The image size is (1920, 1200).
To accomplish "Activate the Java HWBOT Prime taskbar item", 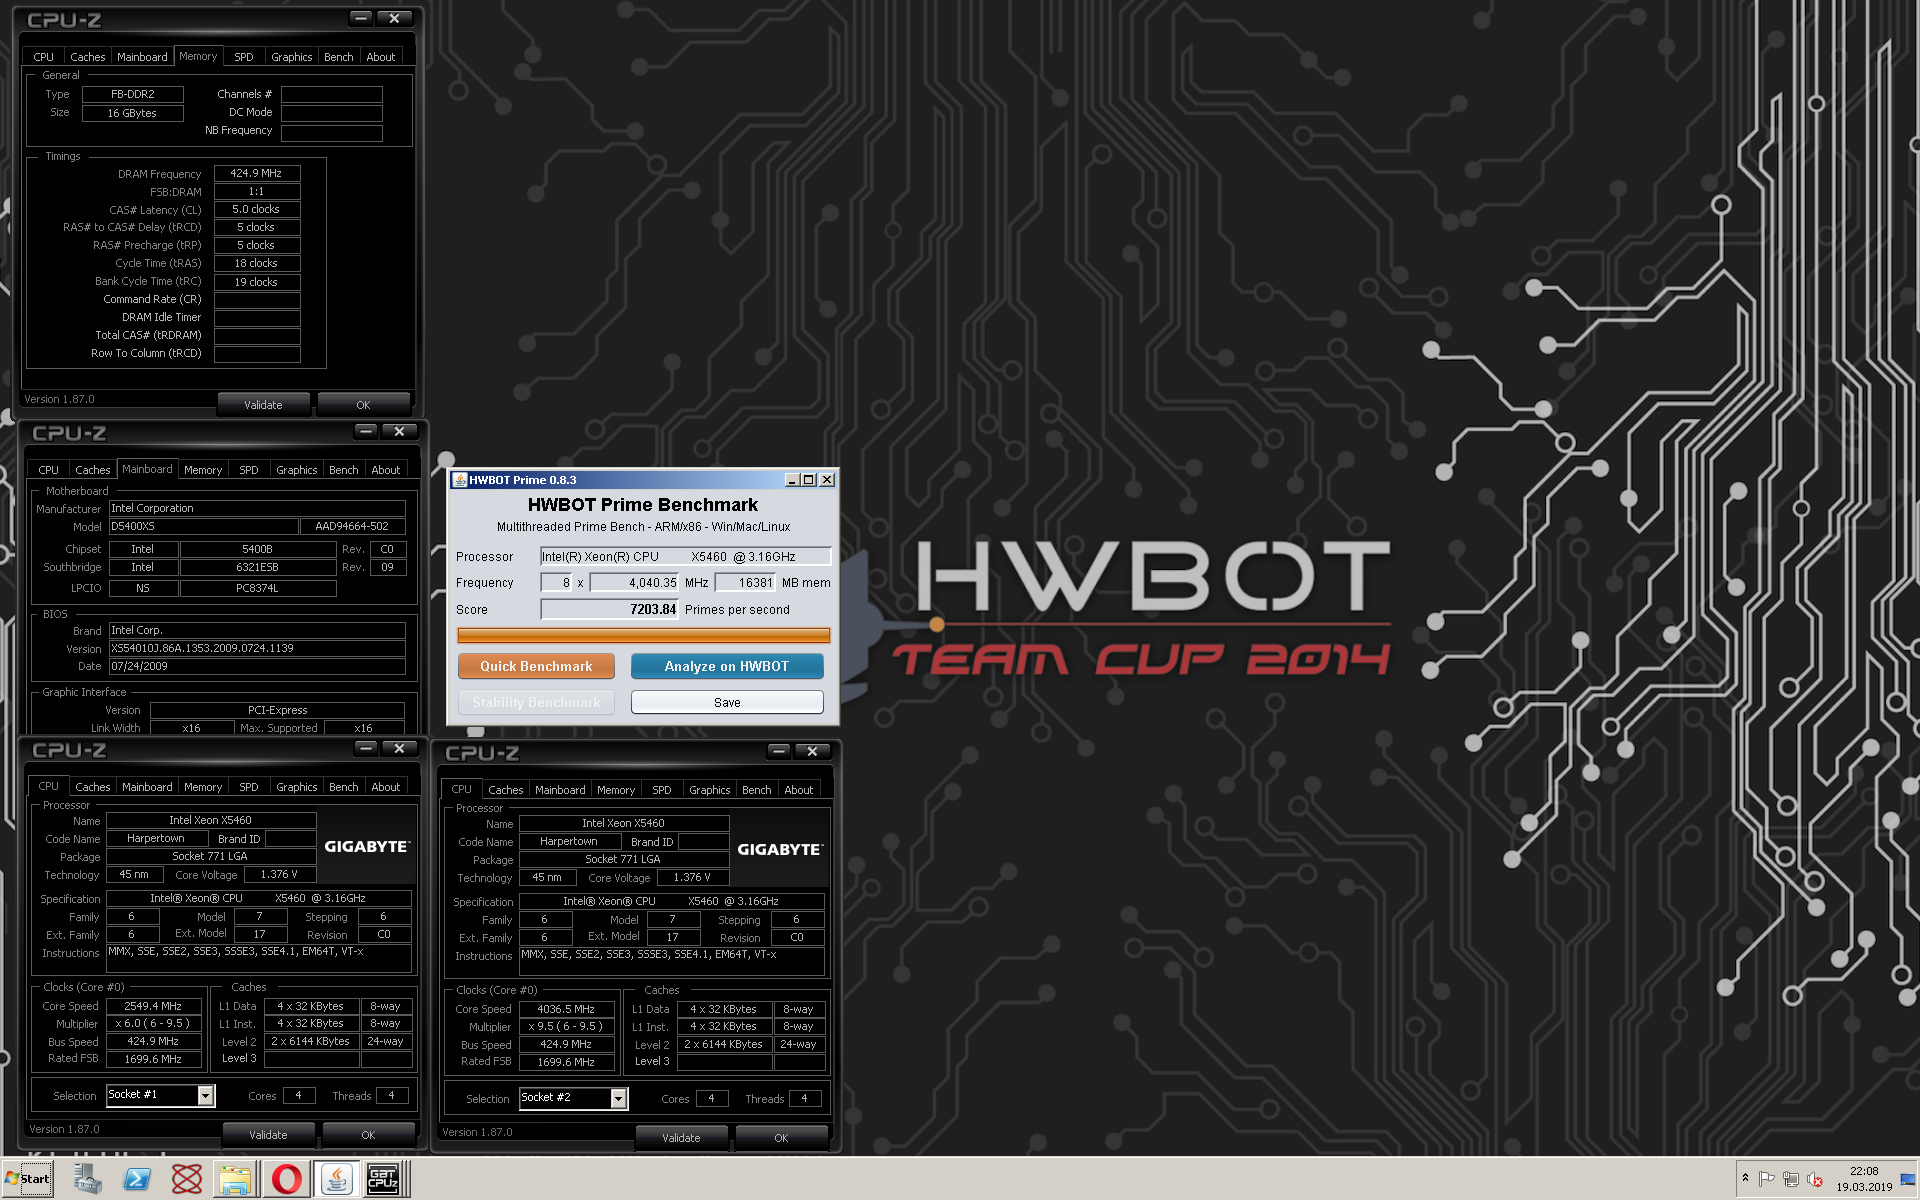I will pos(336,1179).
